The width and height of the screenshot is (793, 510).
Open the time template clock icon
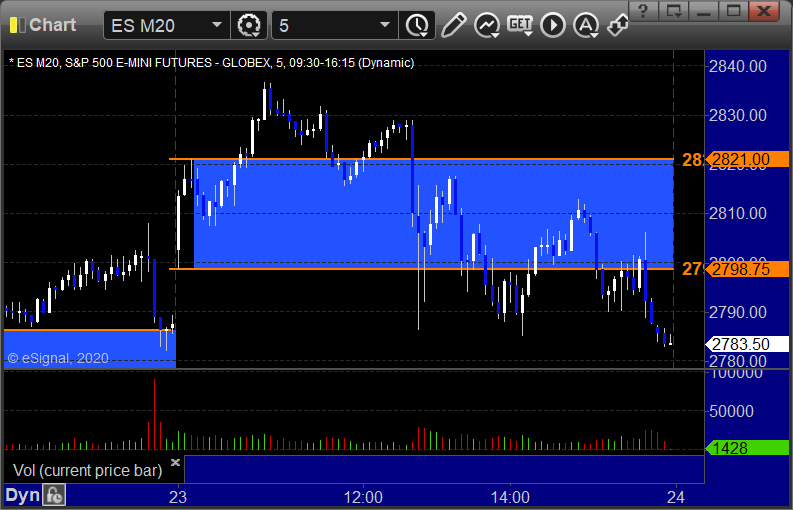point(418,25)
